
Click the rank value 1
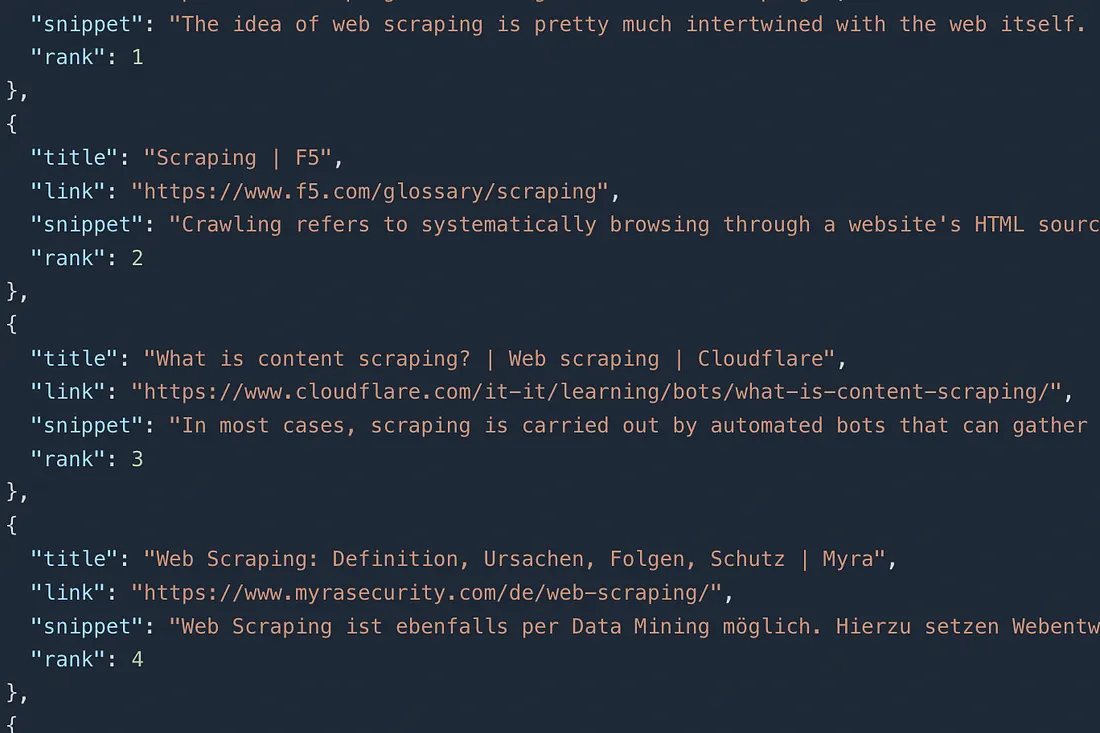pos(137,57)
